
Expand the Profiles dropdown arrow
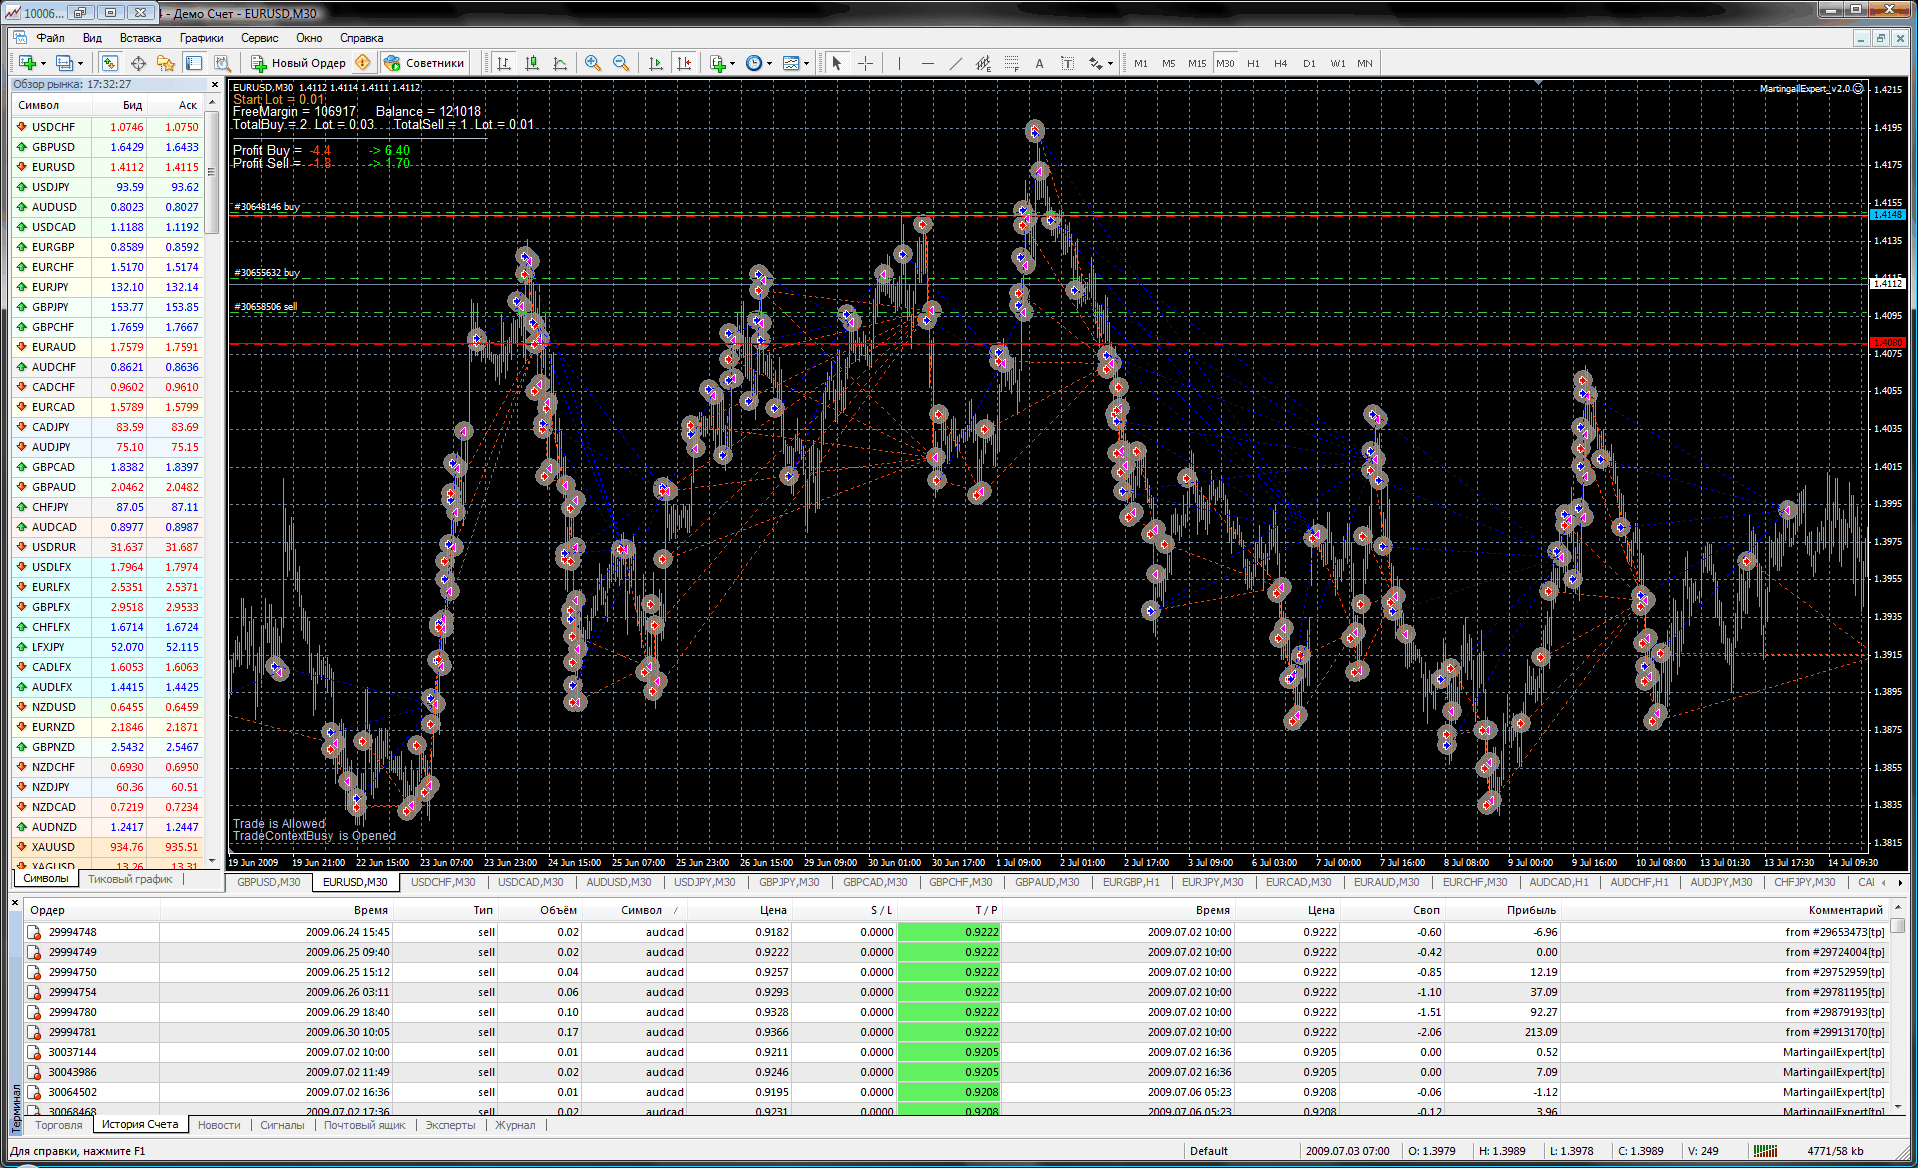tap(80, 63)
